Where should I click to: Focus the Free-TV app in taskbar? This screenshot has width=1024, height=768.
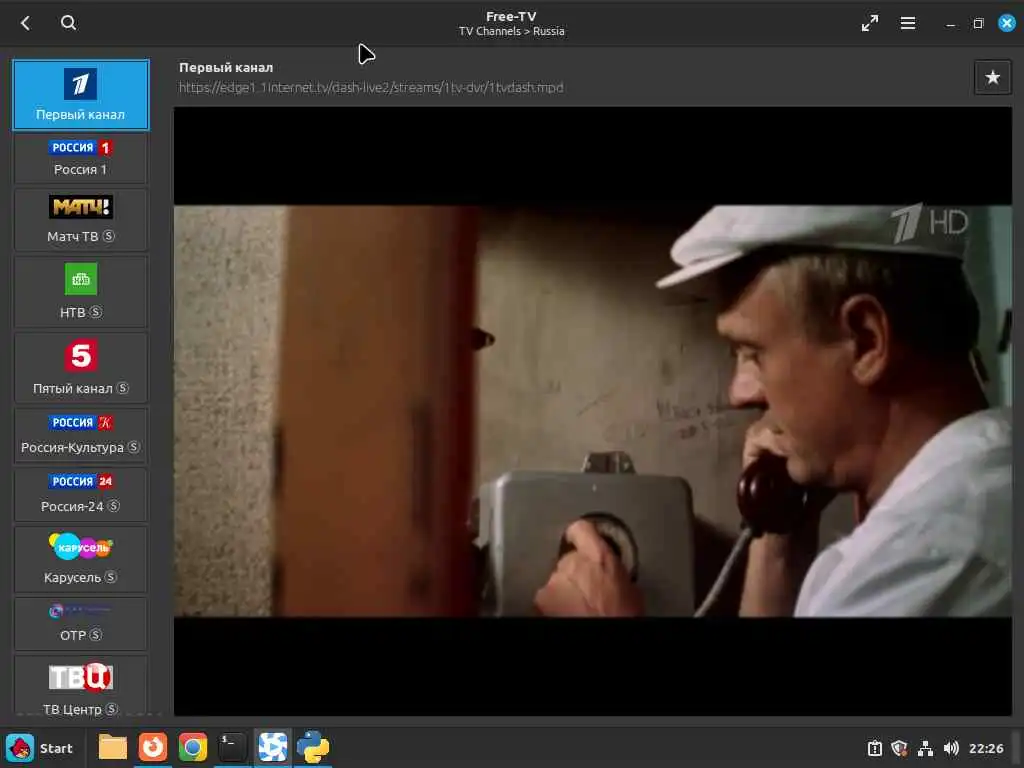[x=272, y=748]
